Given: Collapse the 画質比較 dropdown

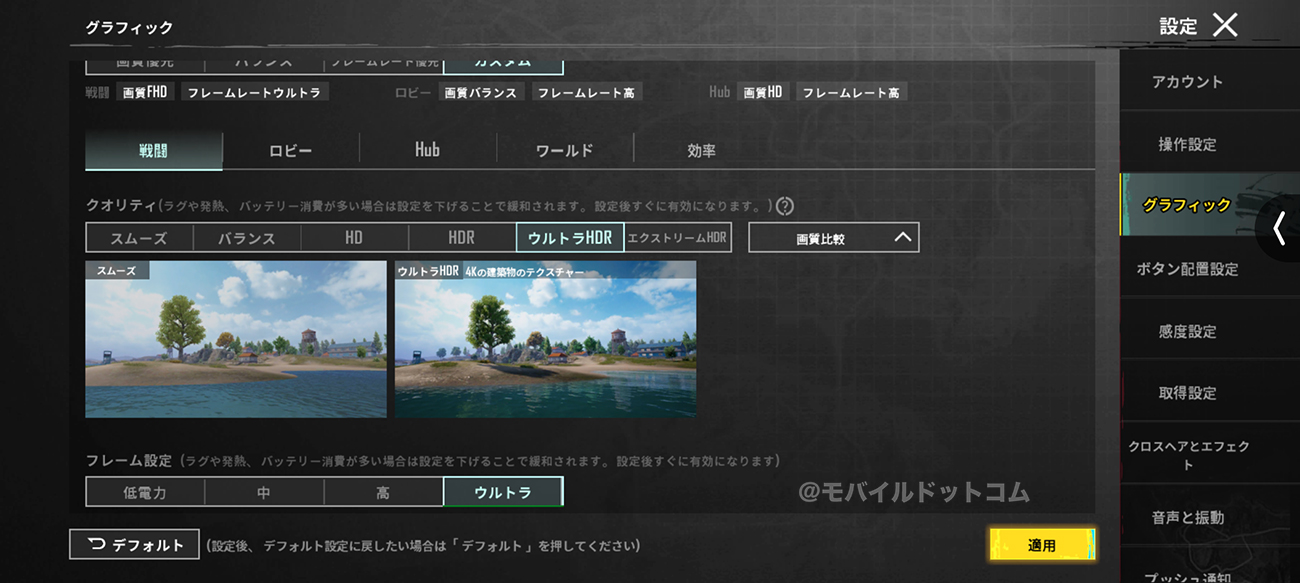Looking at the screenshot, I should (833, 238).
